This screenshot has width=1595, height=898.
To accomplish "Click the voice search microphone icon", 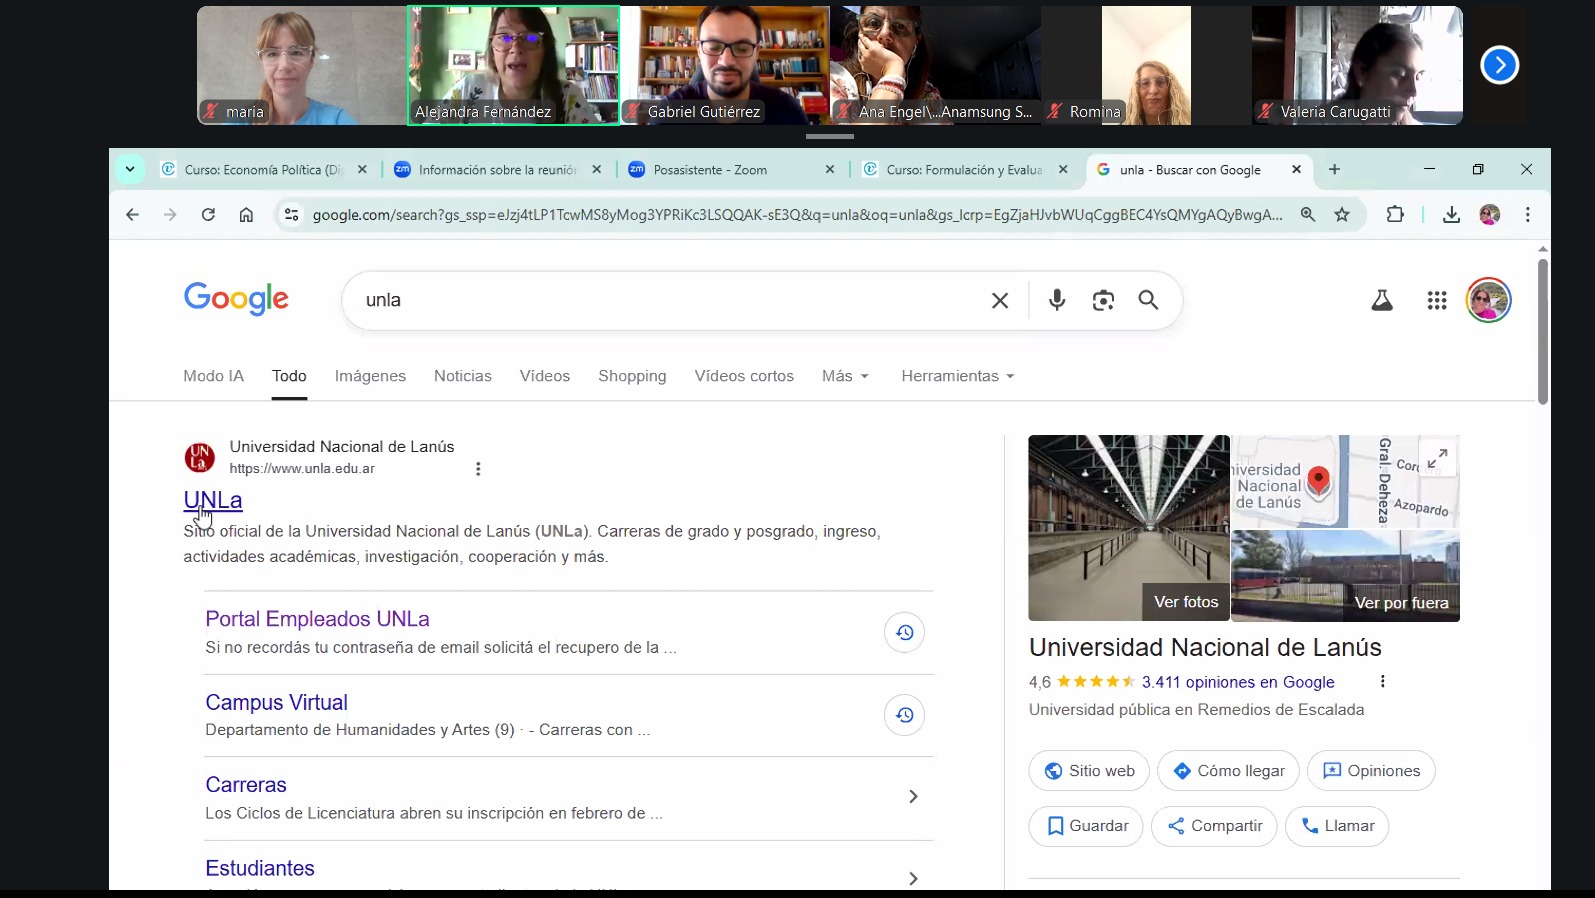I will (x=1057, y=300).
